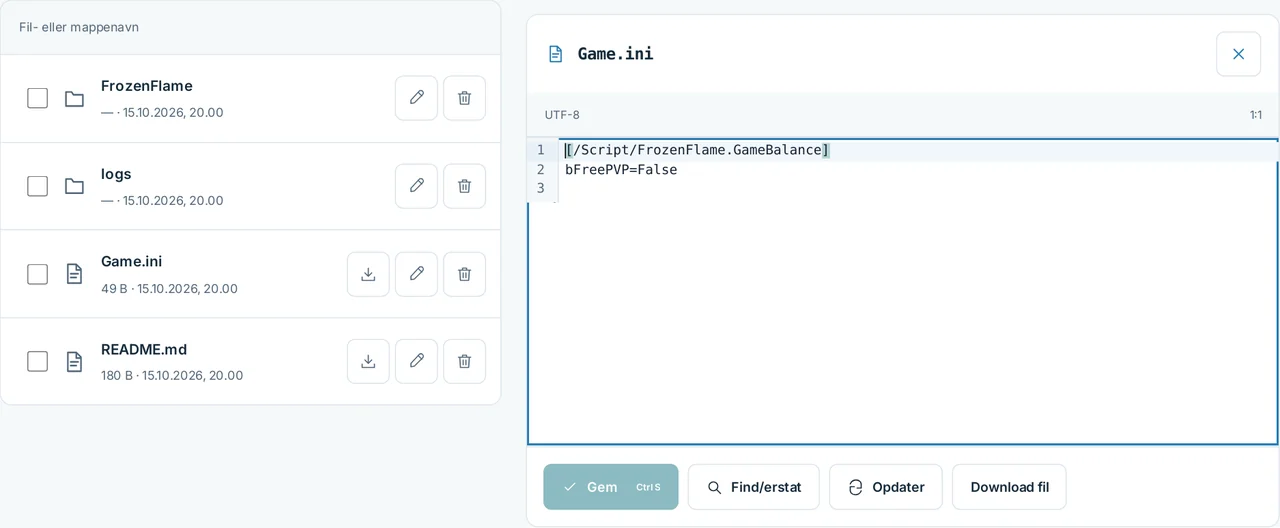The image size is (1280, 528).
Task: Close the Game.ini editor panel
Action: coord(1238,54)
